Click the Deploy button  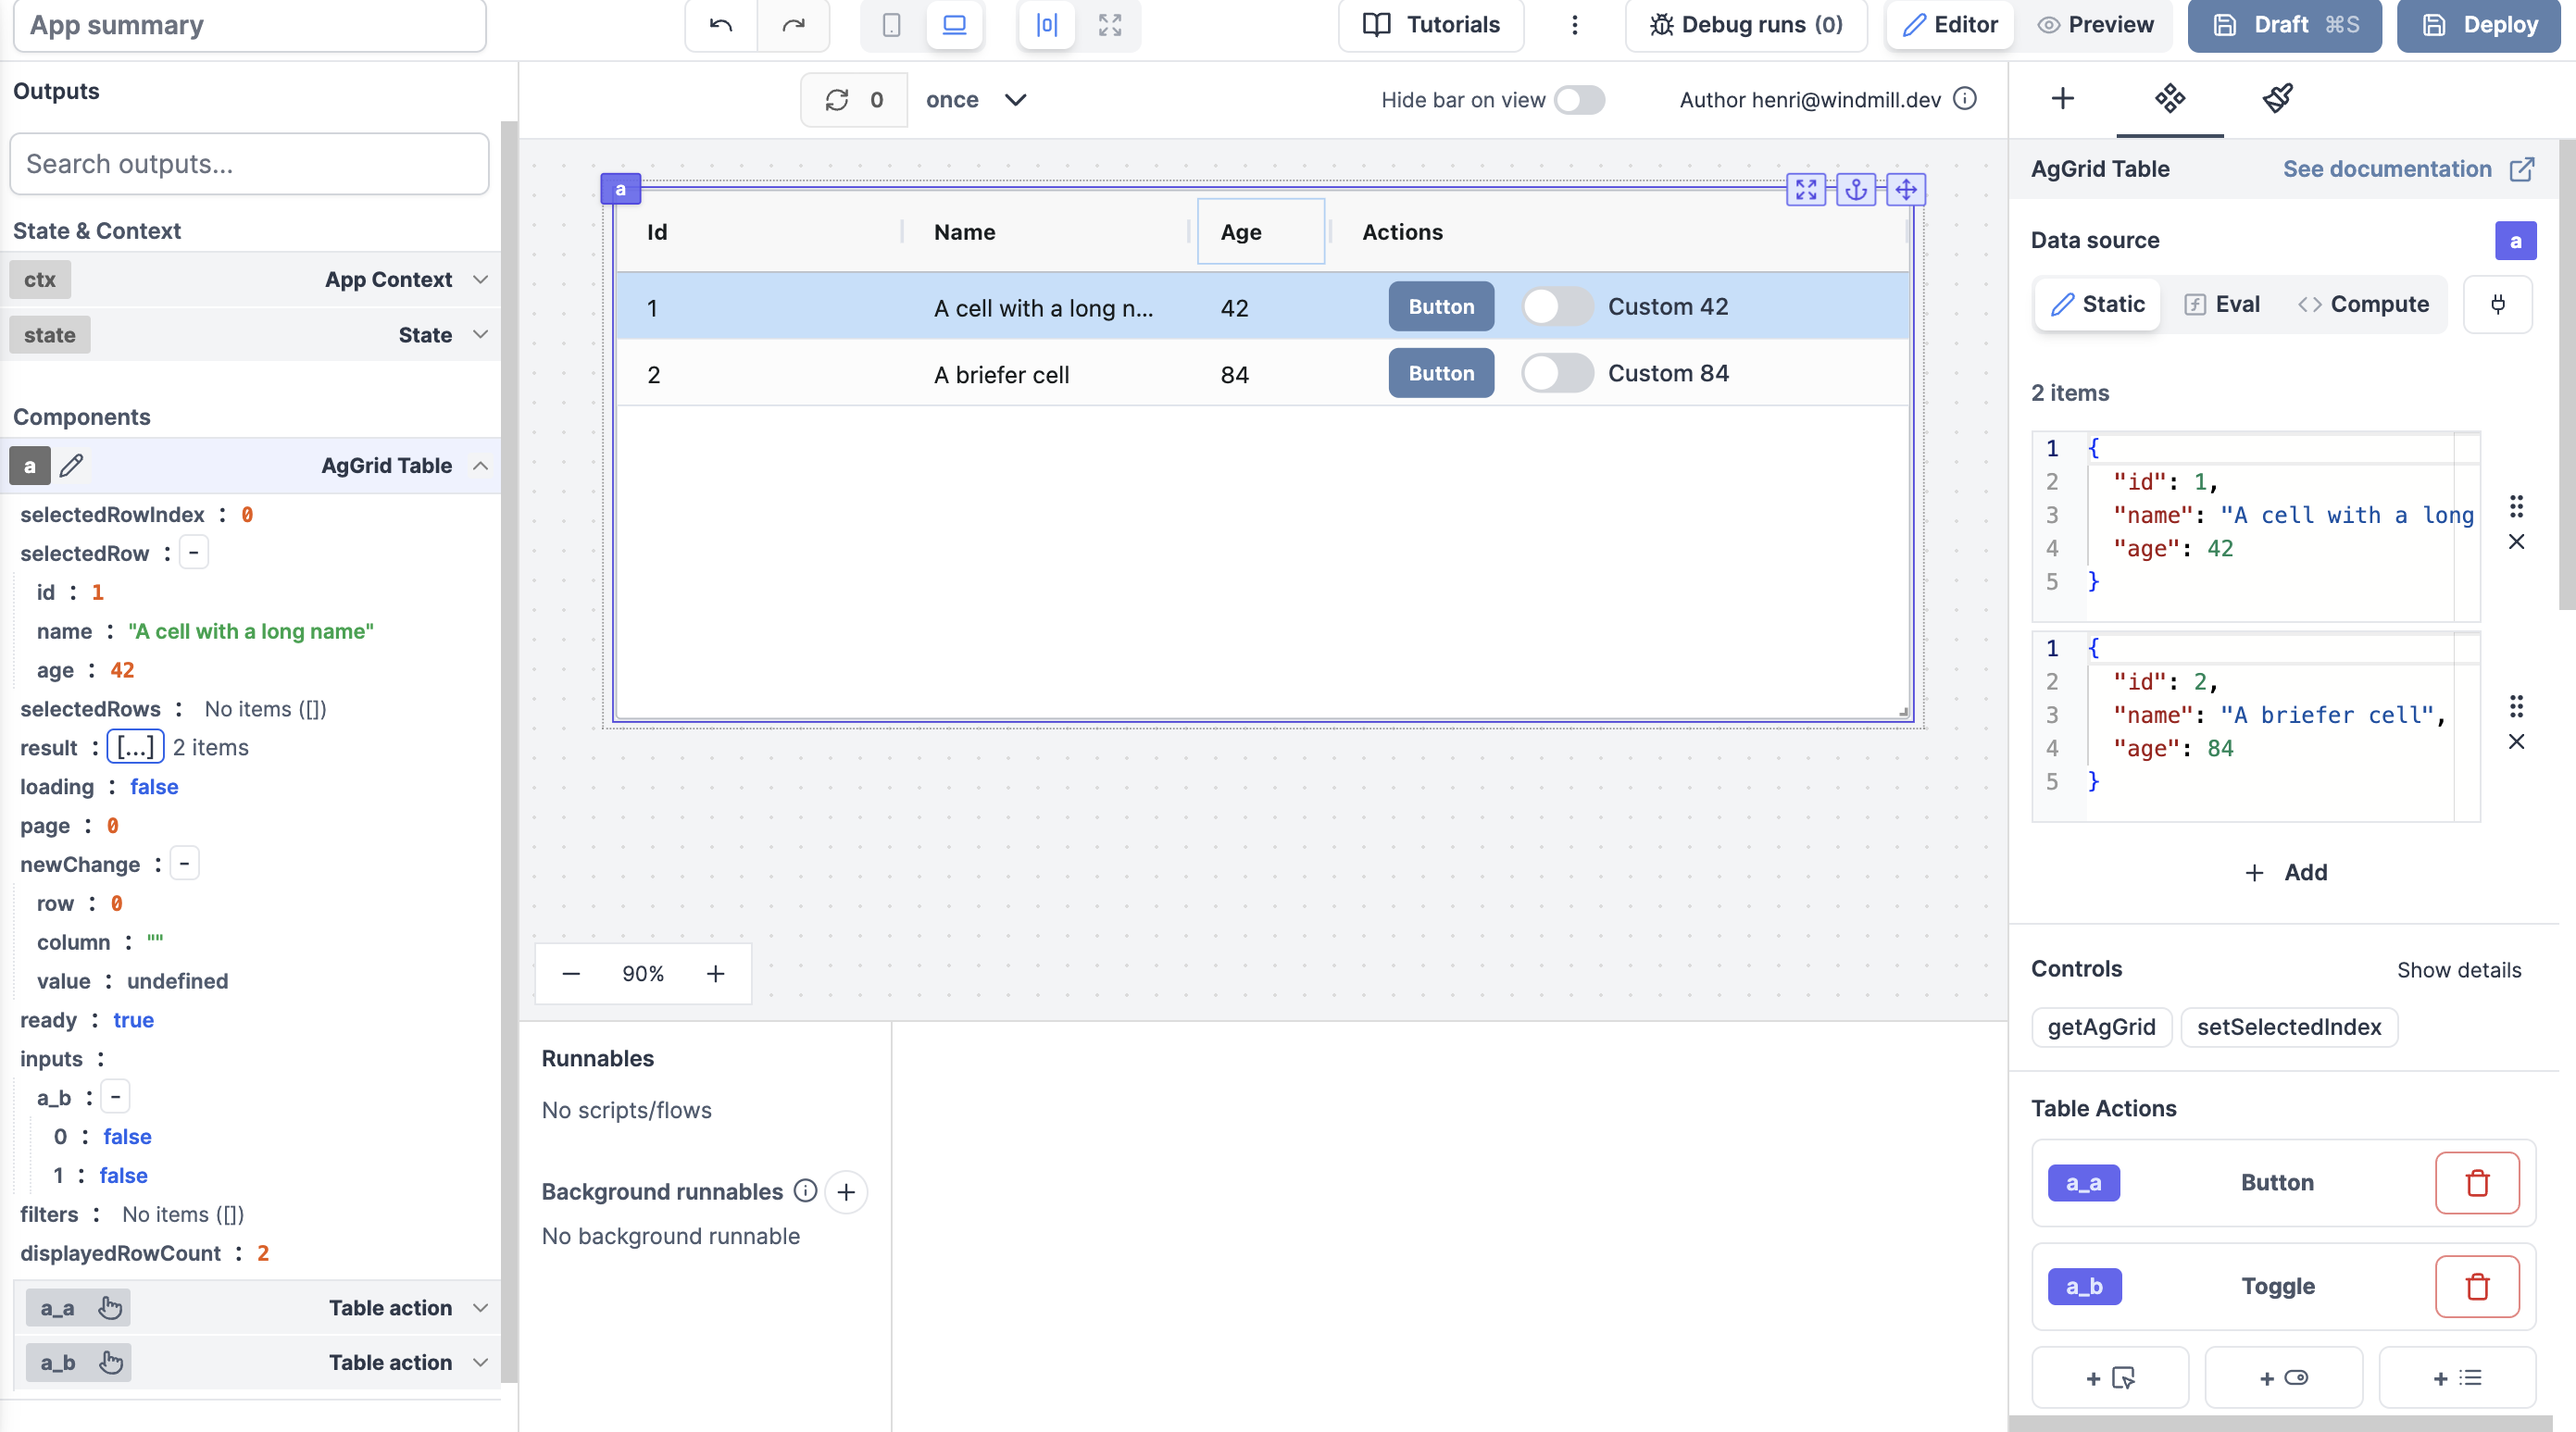pos(2479,25)
